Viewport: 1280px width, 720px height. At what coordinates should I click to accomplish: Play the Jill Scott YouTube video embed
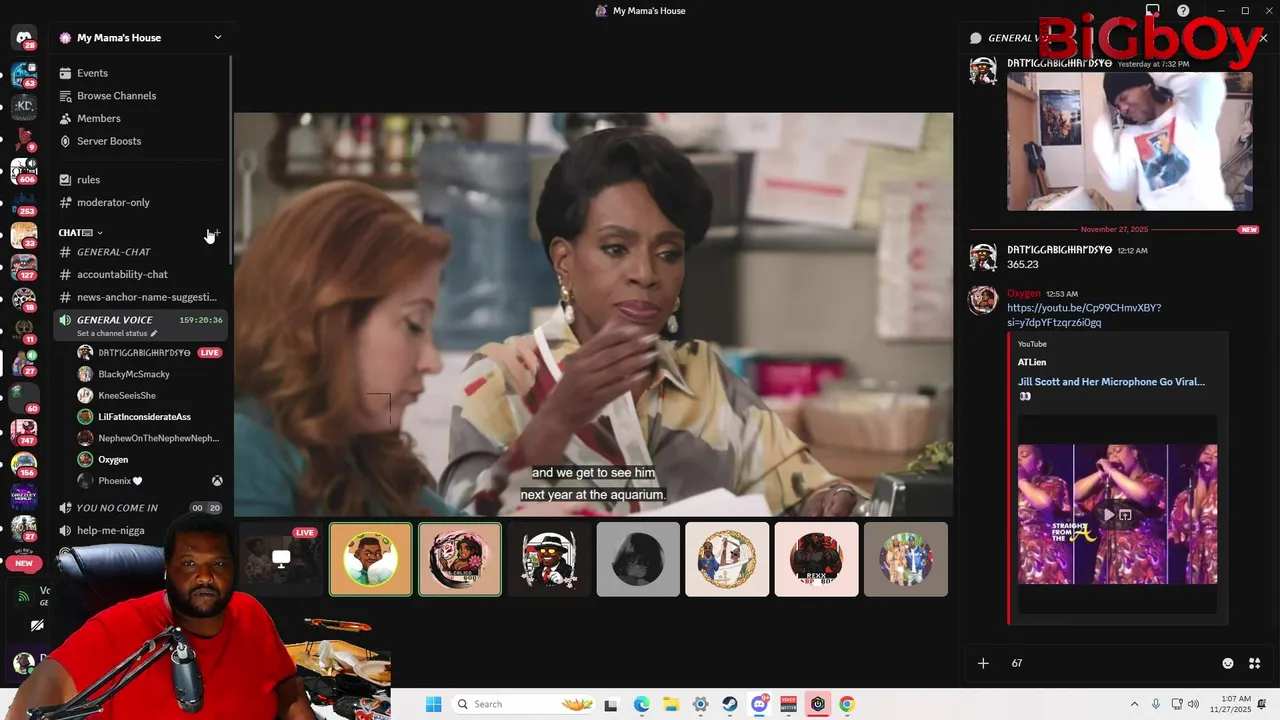(x=1108, y=515)
